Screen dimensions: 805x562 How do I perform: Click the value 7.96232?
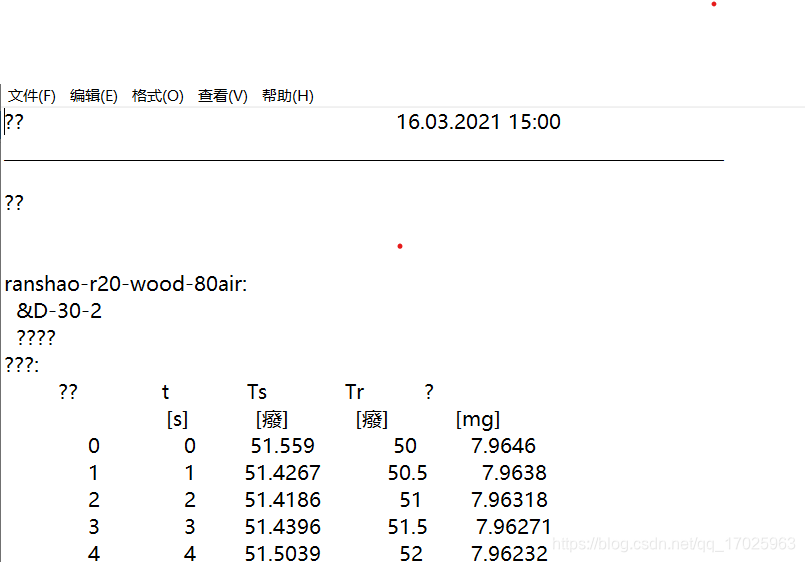tap(509, 553)
